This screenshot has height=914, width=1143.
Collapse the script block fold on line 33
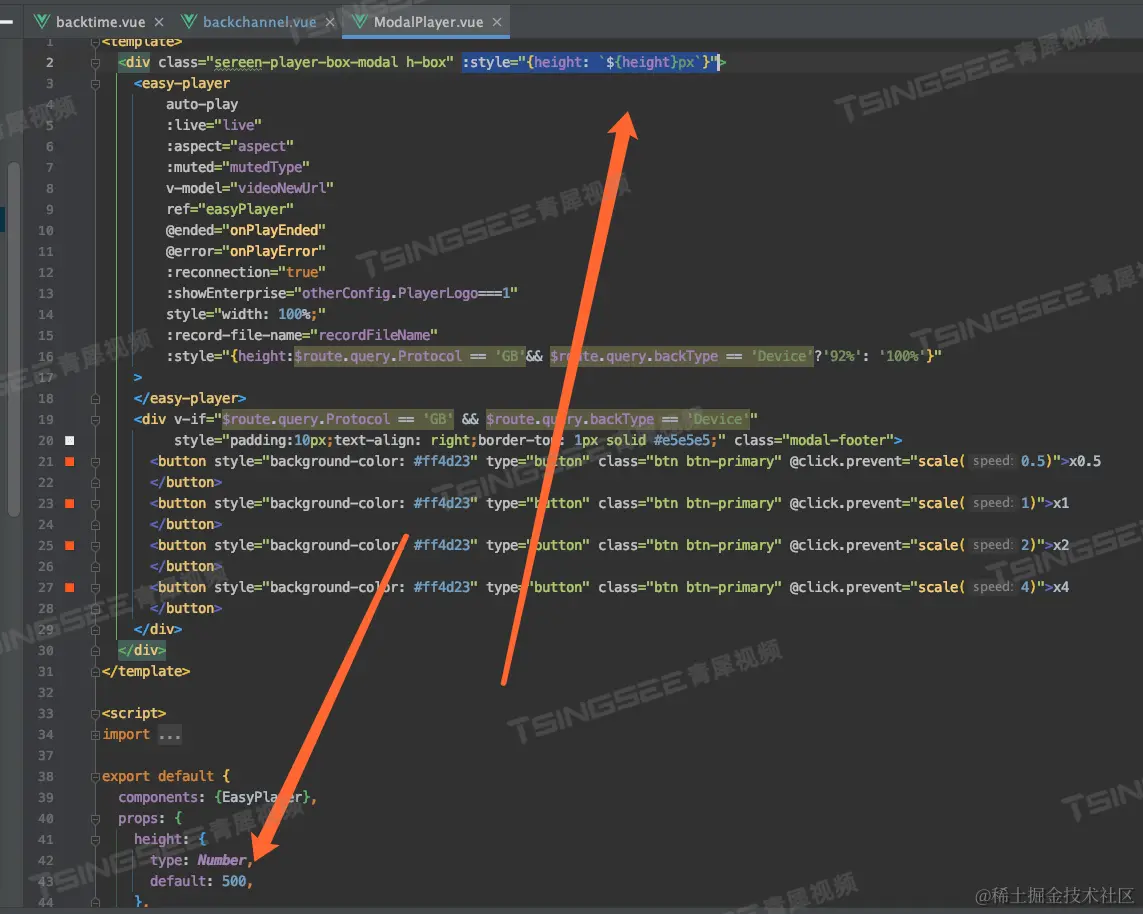click(95, 714)
